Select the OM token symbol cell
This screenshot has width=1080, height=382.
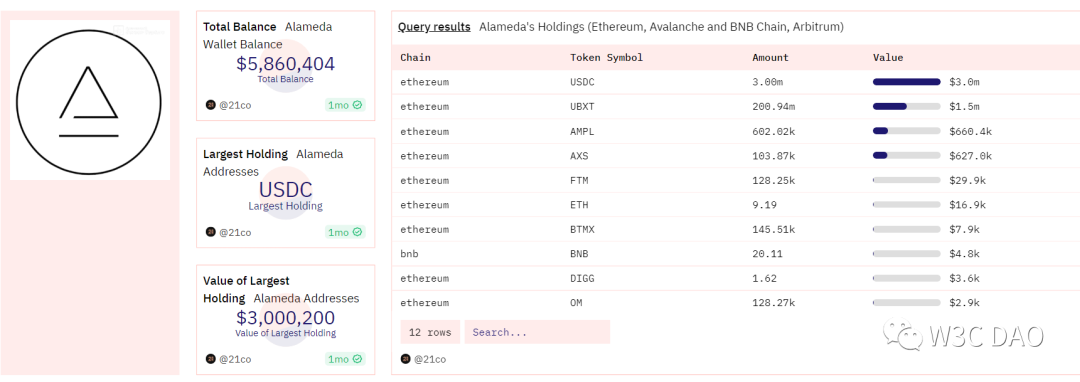point(577,302)
